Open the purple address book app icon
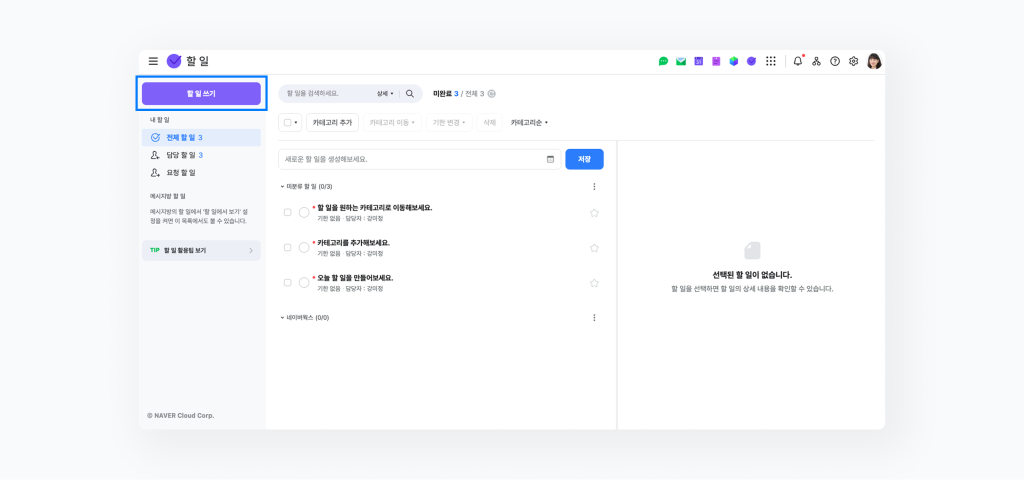Image resolution: width=1024 pixels, height=480 pixels. point(716,61)
